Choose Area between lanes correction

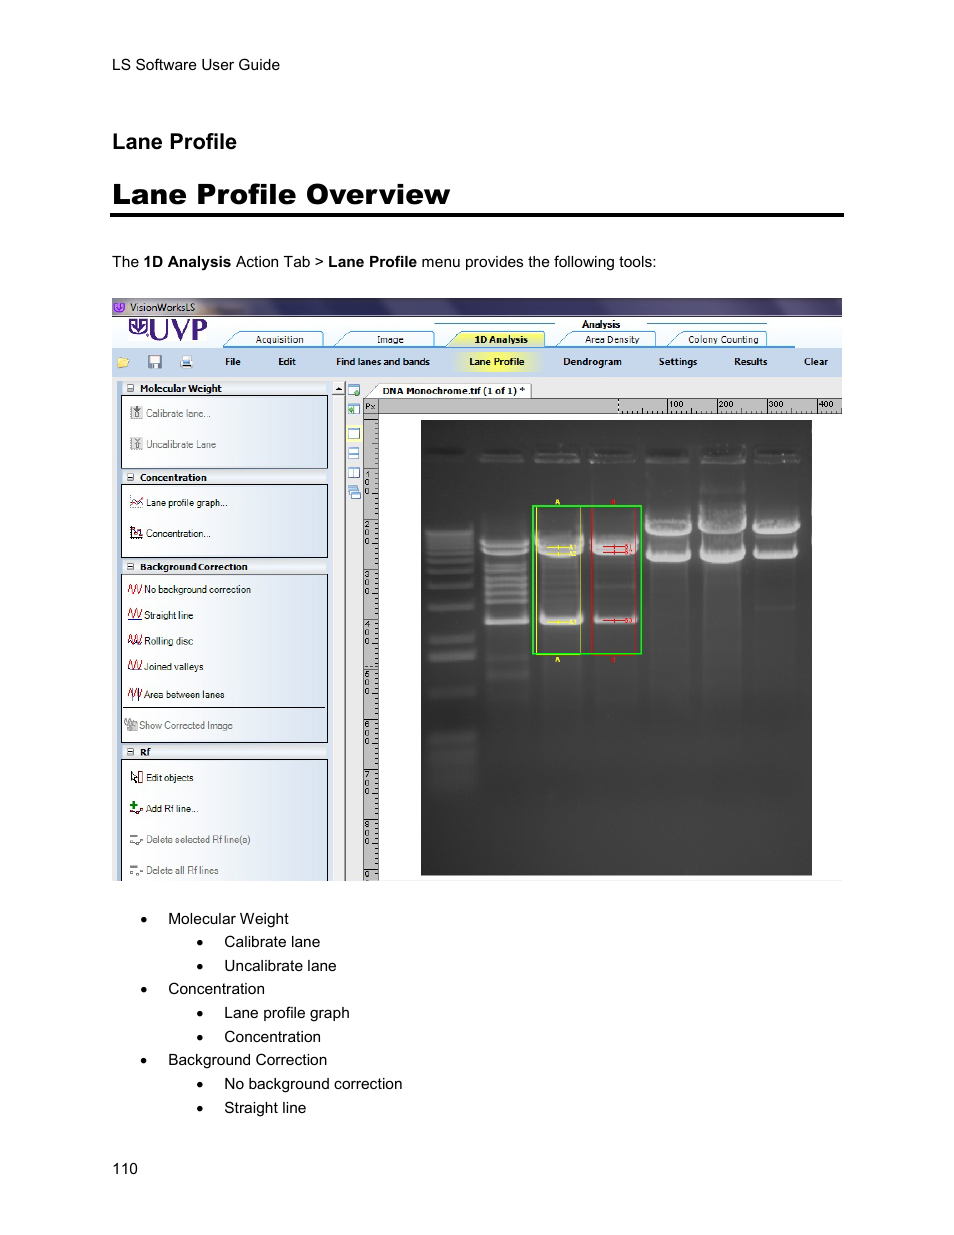click(176, 694)
